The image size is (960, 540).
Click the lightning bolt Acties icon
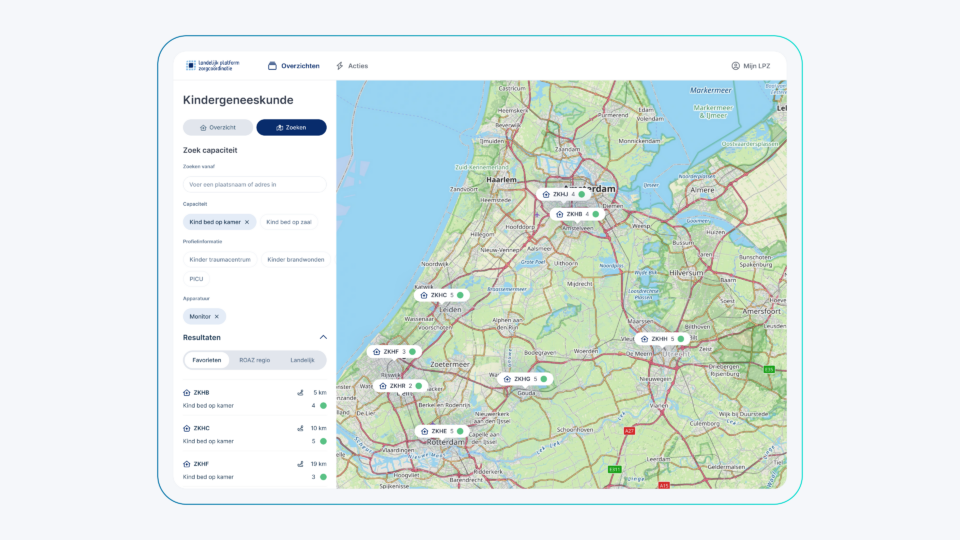tap(340, 66)
